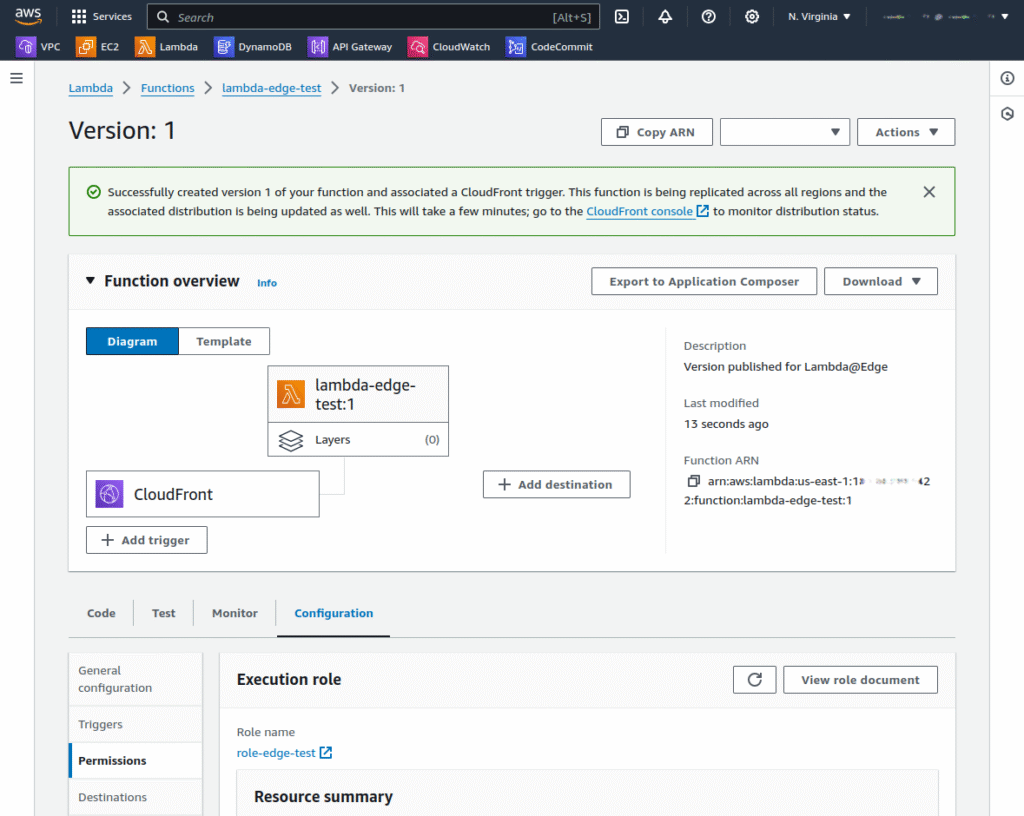
Task: Click the green success check icon
Action: [x=93, y=192]
